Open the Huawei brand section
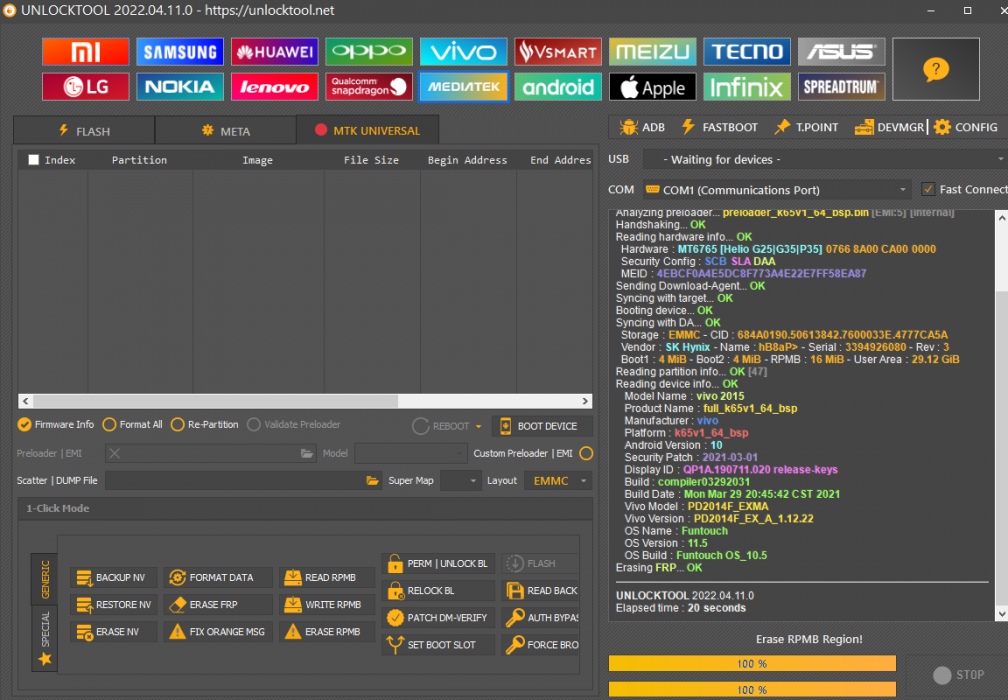The width and height of the screenshot is (1008, 700). (274, 52)
